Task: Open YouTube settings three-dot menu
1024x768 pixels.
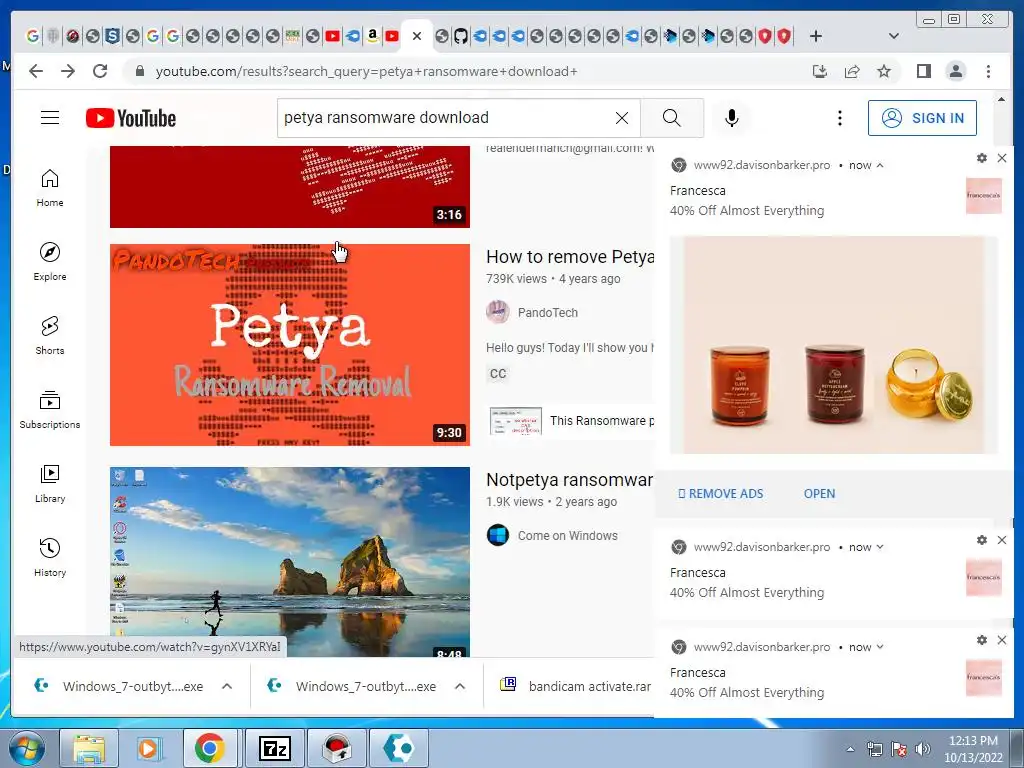Action: click(x=840, y=118)
